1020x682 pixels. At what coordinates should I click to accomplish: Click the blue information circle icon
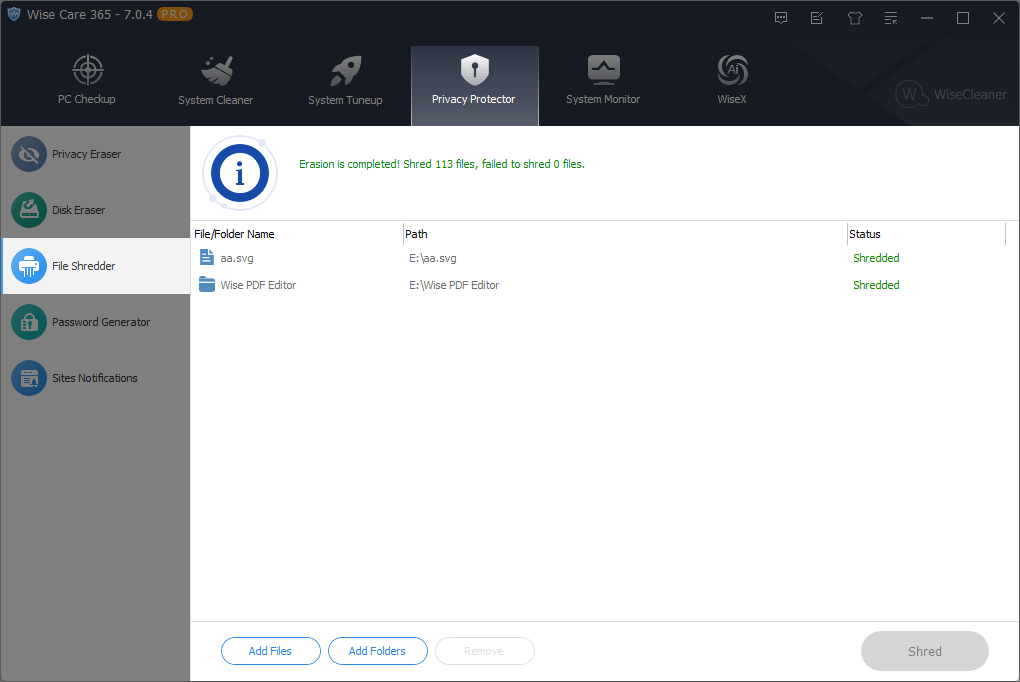tap(240, 173)
